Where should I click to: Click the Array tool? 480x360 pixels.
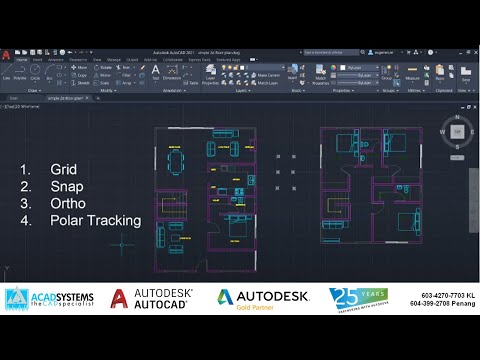124,83
